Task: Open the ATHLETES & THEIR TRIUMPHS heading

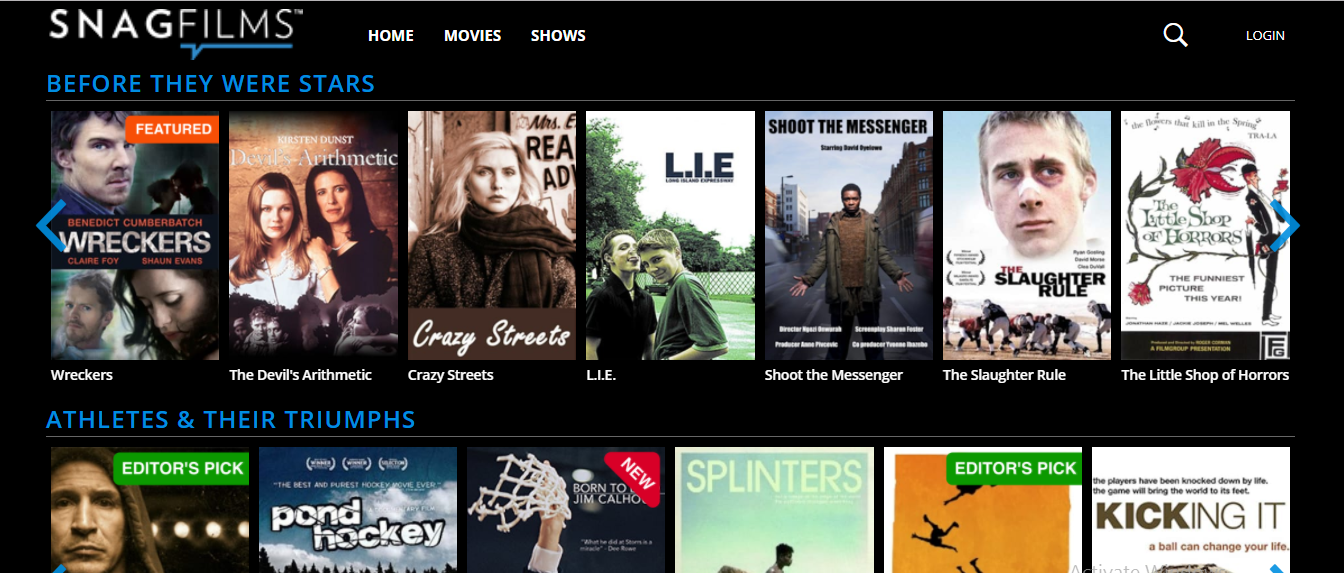Action: pos(231,419)
